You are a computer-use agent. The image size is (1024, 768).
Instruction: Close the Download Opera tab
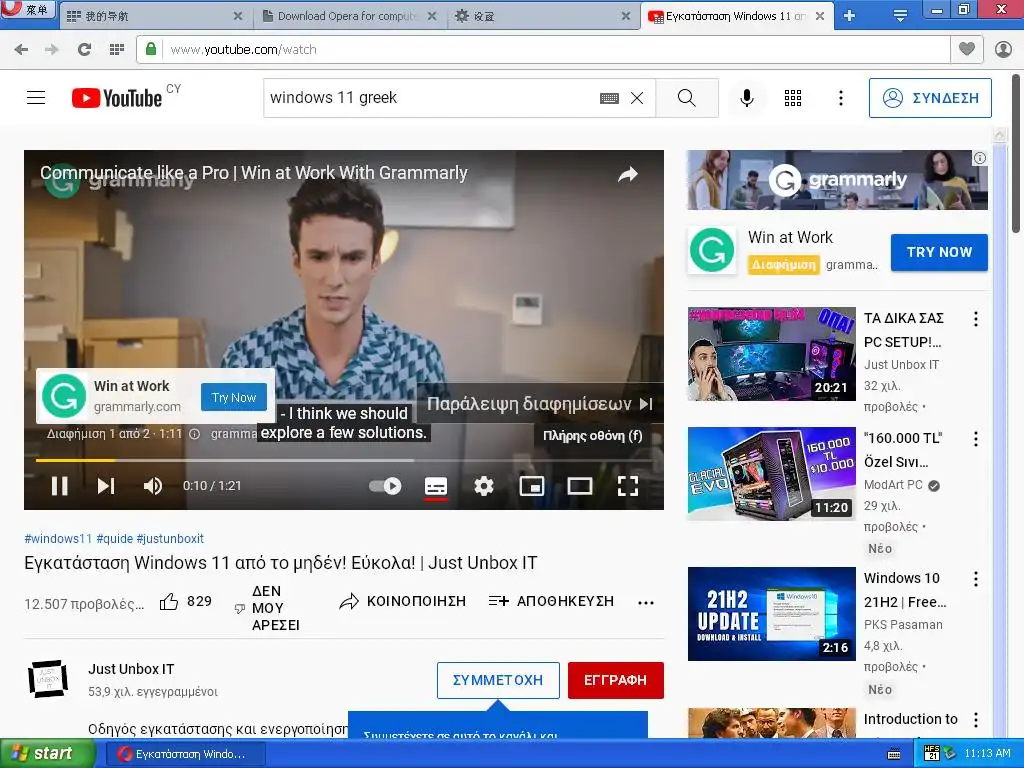point(432,16)
